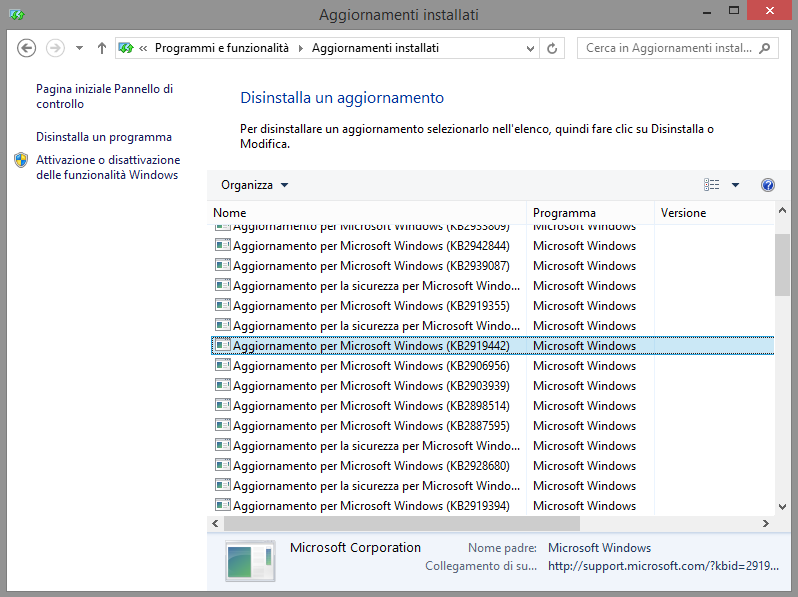Refresh the list with the refresh button
The height and width of the screenshot is (597, 798).
coord(552,48)
